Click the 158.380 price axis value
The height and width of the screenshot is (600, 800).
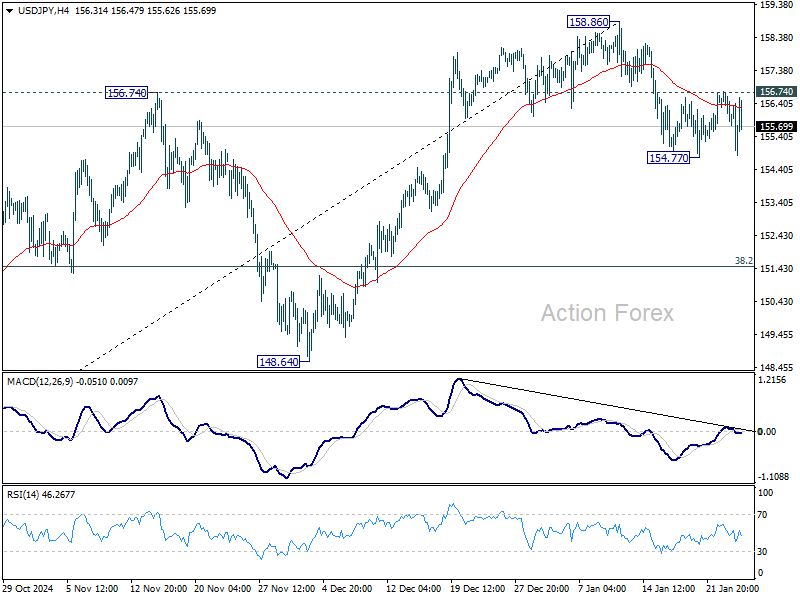coord(776,38)
